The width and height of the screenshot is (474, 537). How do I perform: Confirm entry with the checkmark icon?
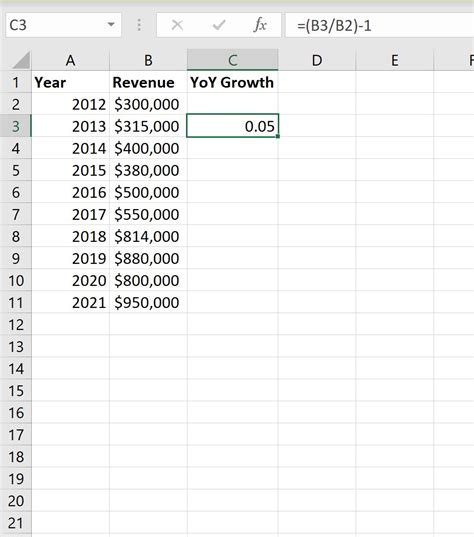219,25
